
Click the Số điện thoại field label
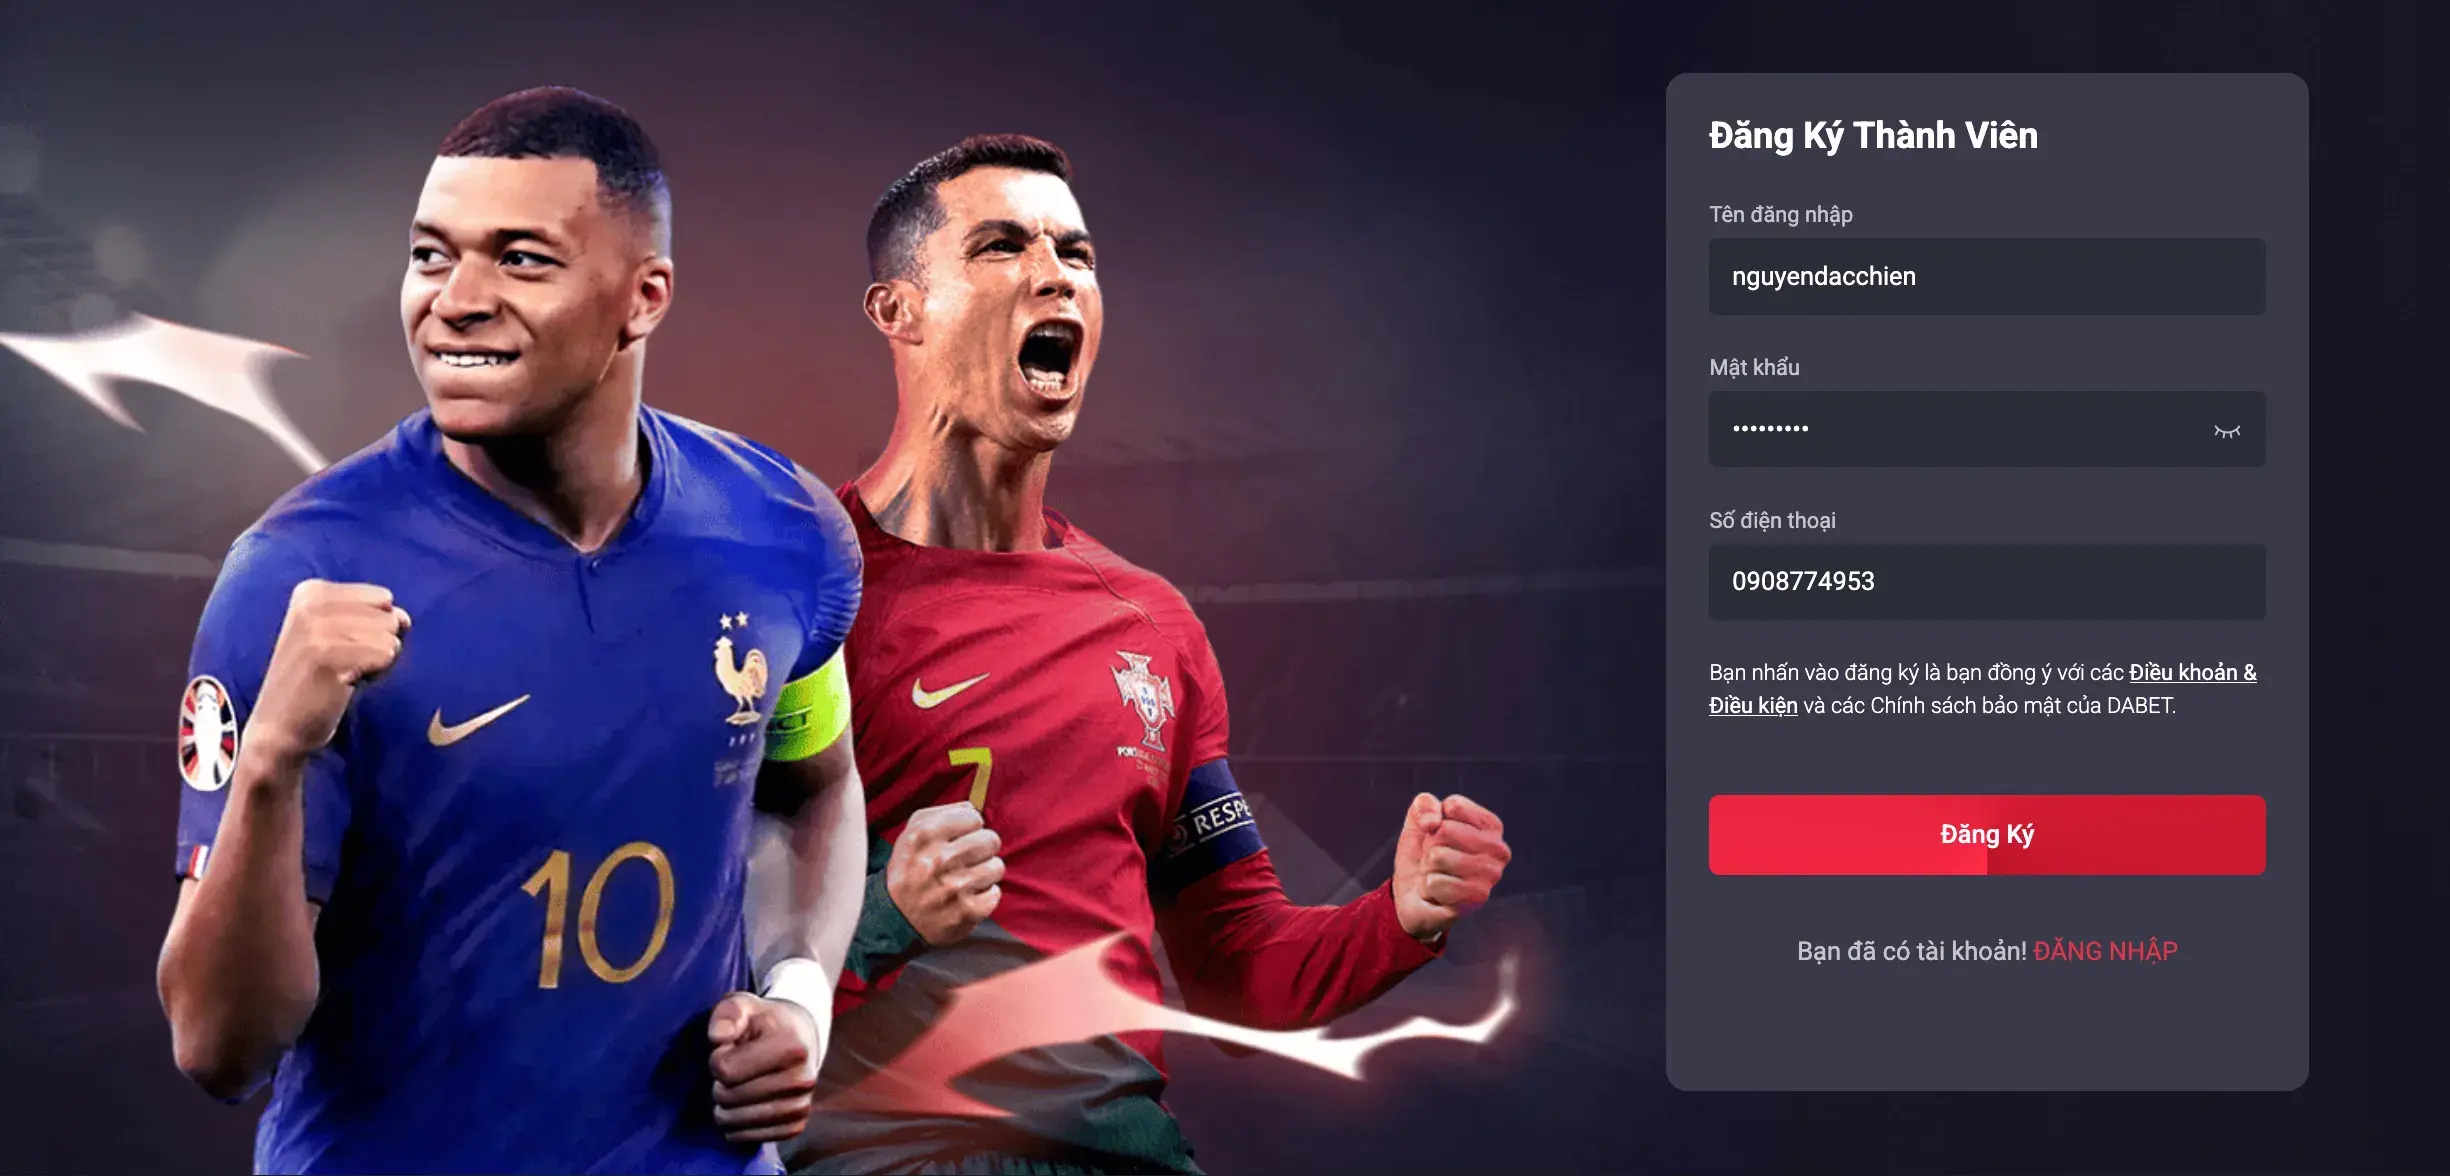pyautogui.click(x=1772, y=520)
